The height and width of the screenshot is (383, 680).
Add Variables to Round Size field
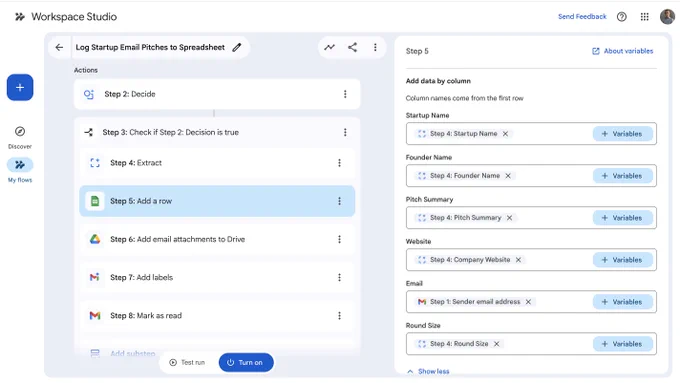click(623, 344)
